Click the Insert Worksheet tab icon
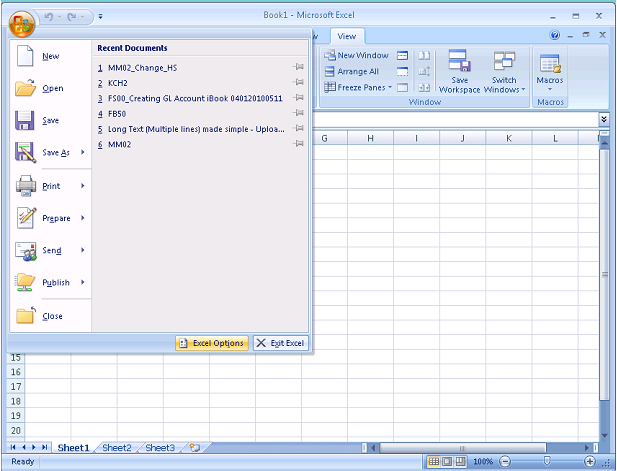The image size is (617, 471). click(x=194, y=448)
